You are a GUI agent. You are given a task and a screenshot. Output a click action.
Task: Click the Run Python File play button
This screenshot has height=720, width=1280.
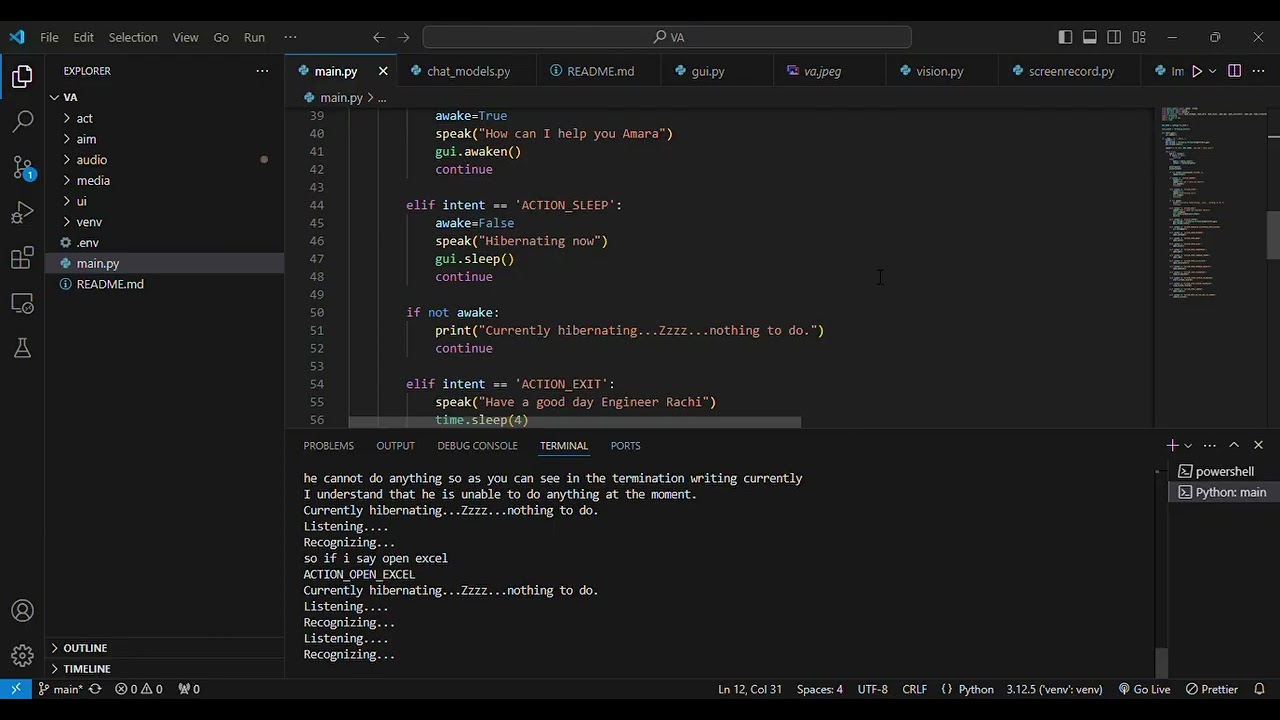tap(1196, 71)
